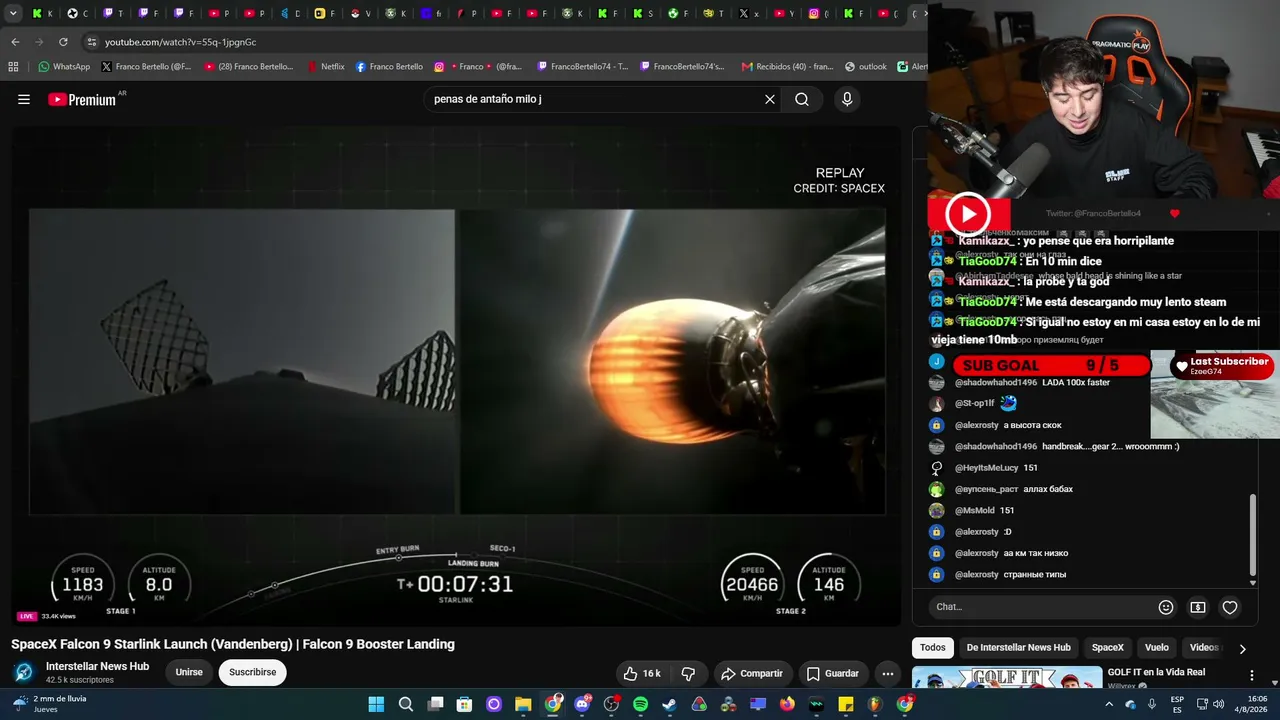Viewport: 1280px width, 720px height.
Task: Click the video title 'SpaceX Falcon 9 Starlink Launch'
Action: [x=233, y=644]
